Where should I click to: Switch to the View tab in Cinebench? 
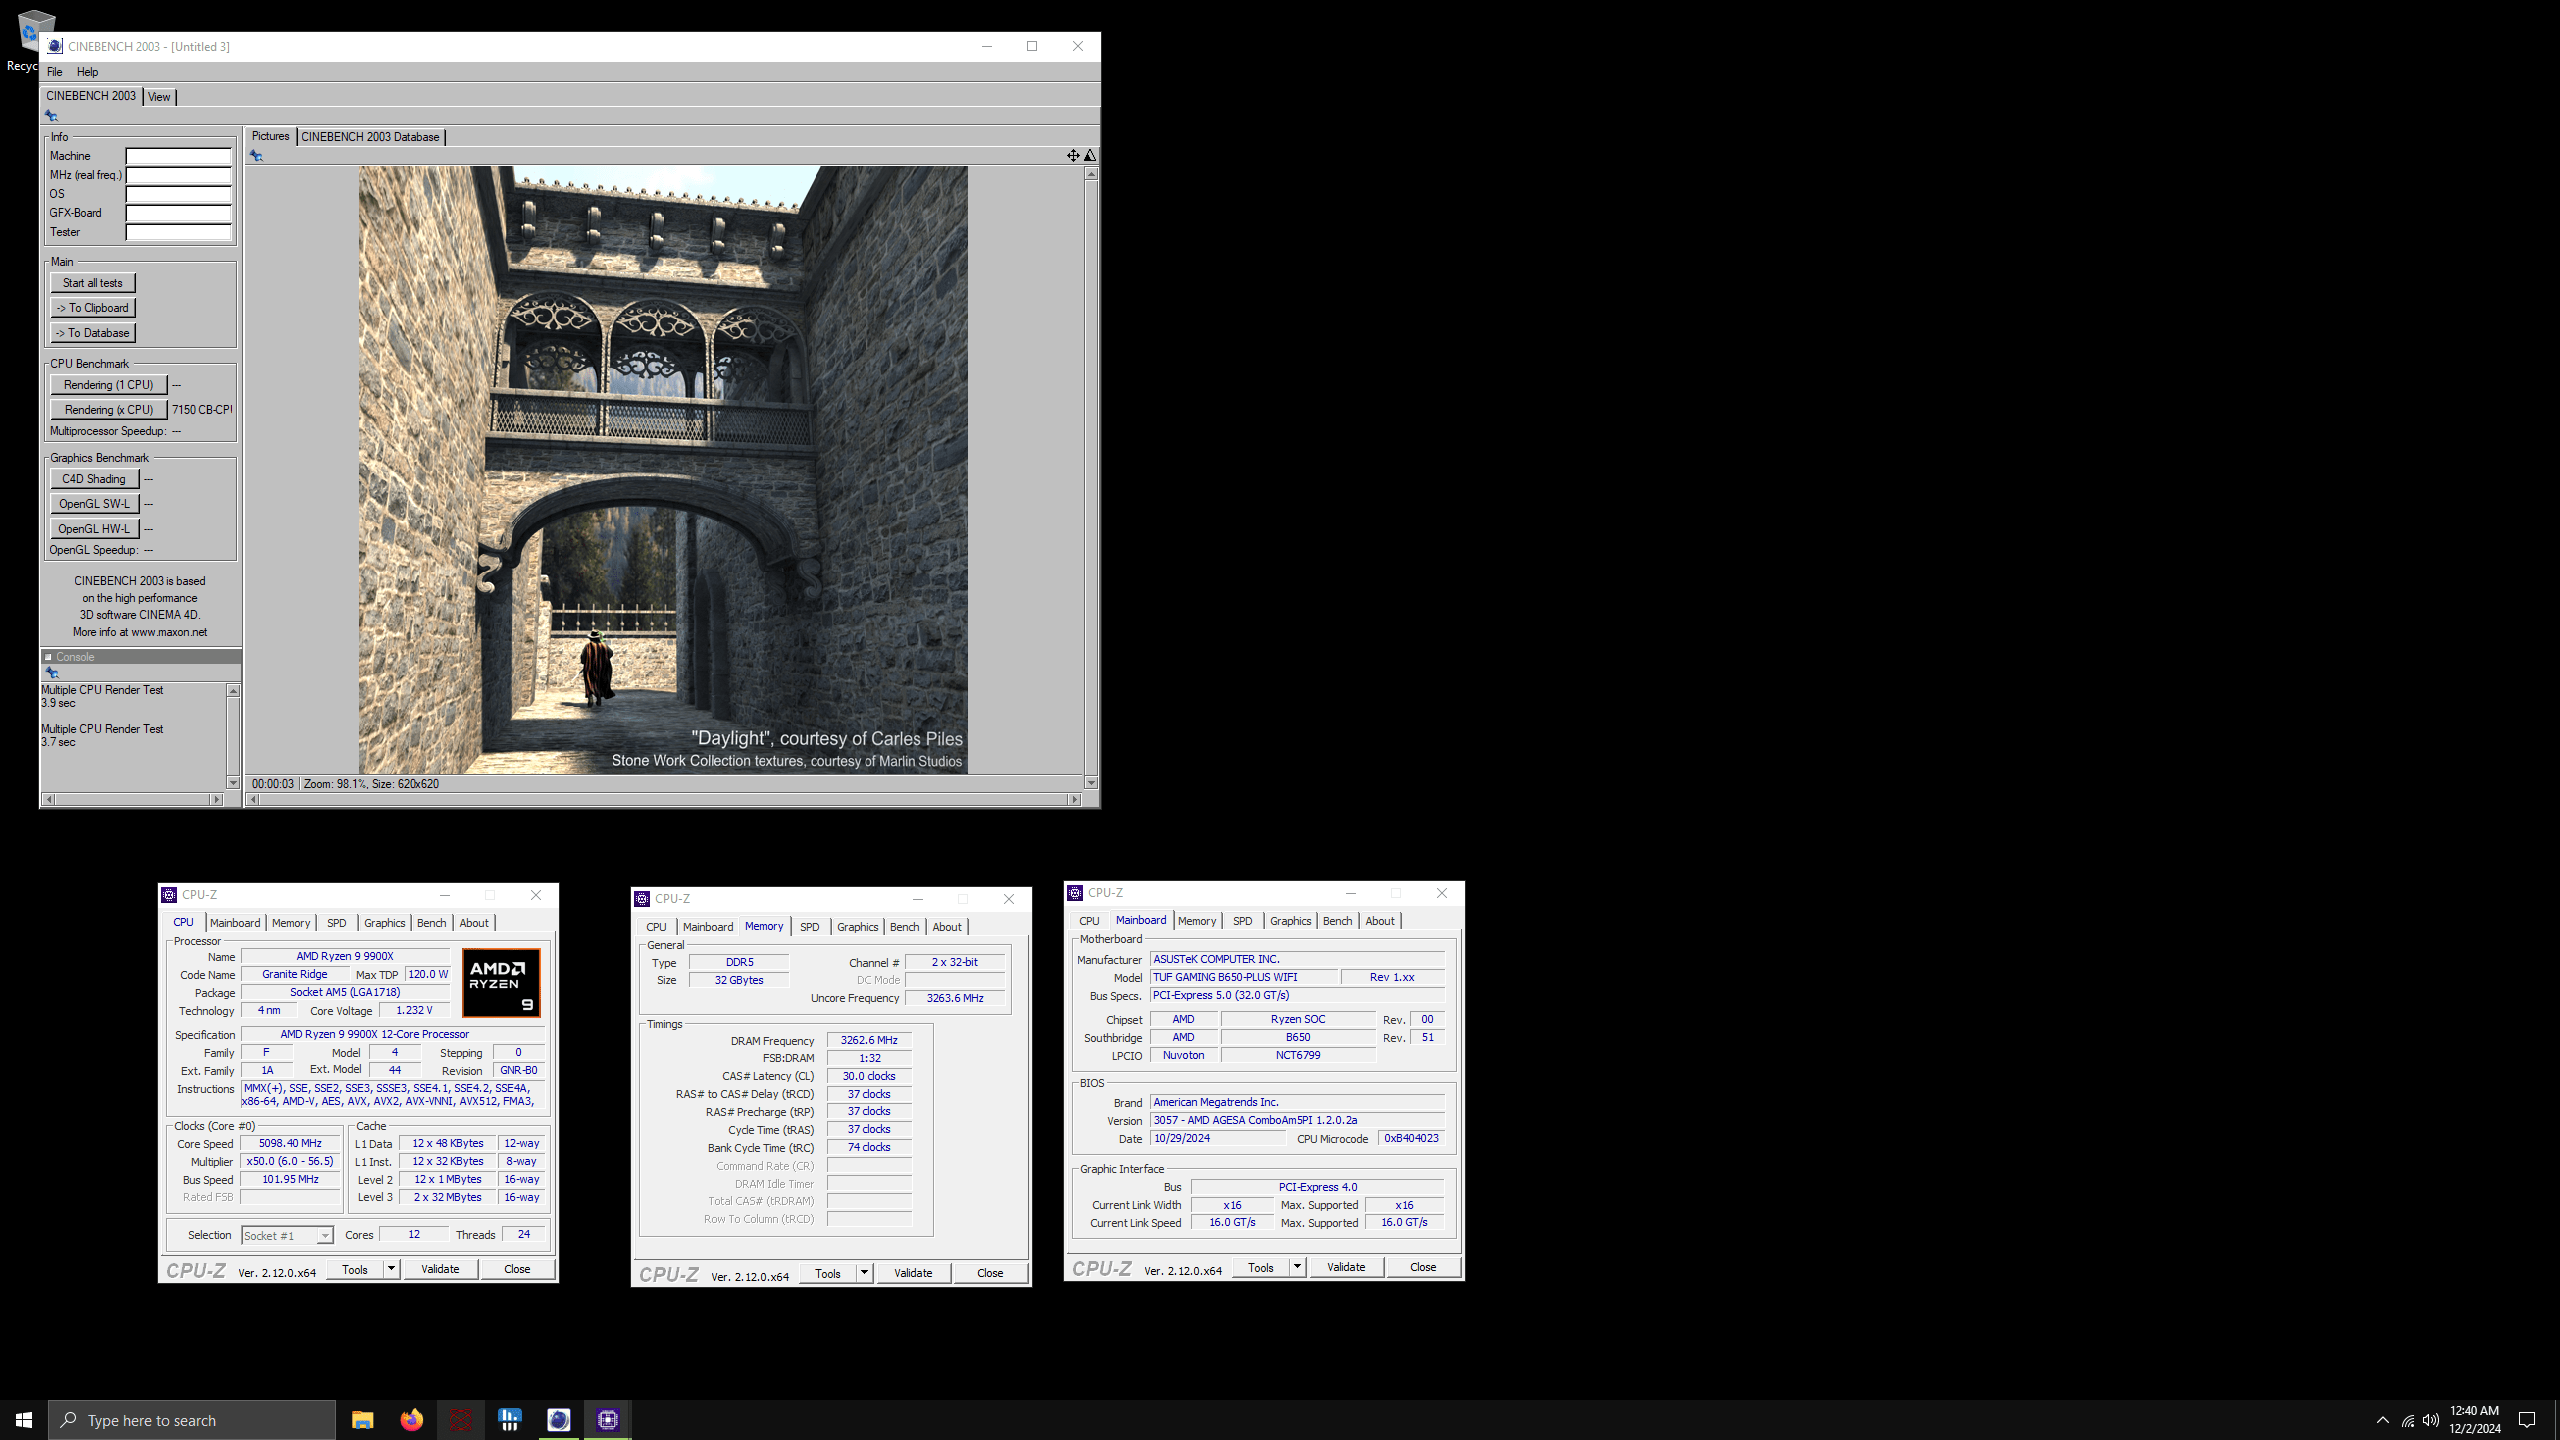tap(159, 97)
